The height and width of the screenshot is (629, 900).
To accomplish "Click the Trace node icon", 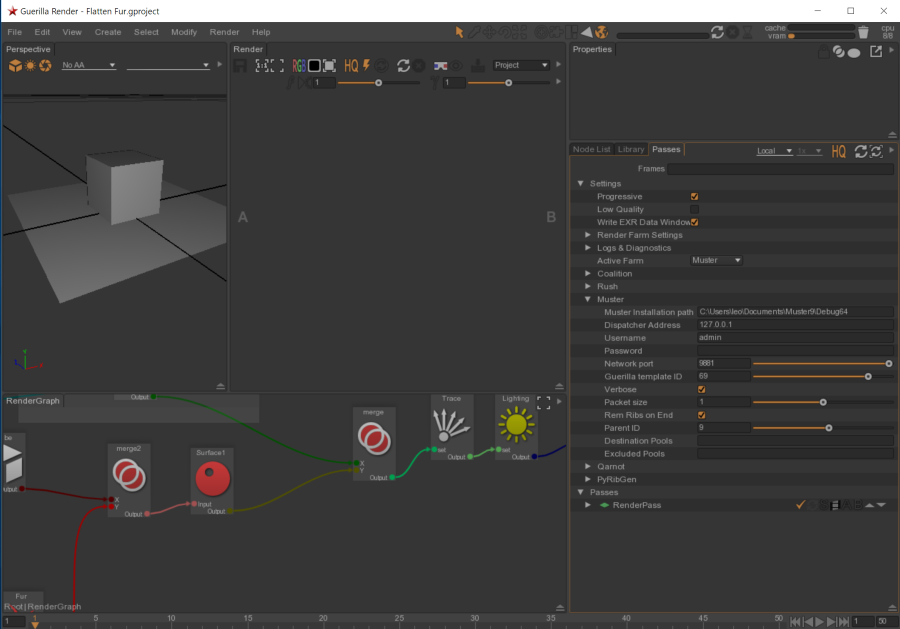I will (451, 425).
